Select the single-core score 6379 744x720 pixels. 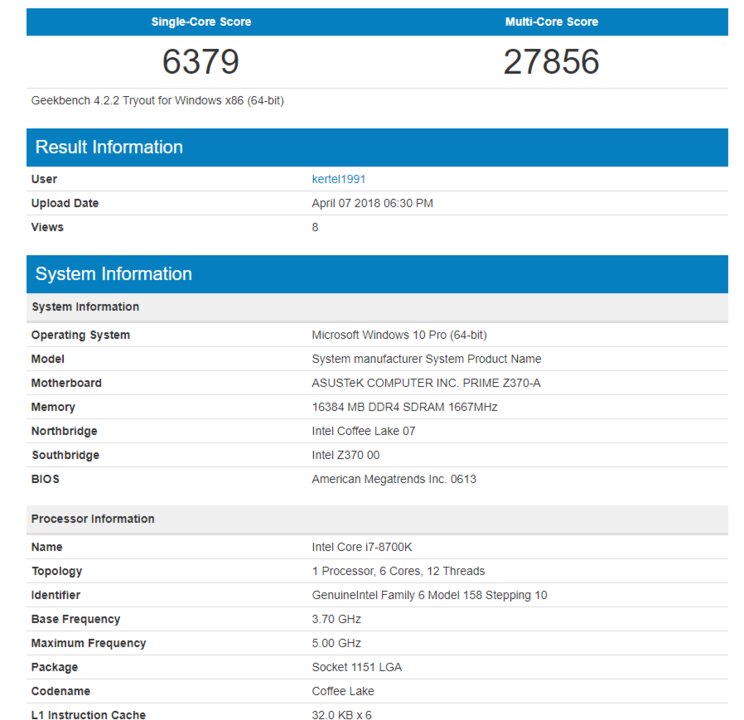point(201,62)
